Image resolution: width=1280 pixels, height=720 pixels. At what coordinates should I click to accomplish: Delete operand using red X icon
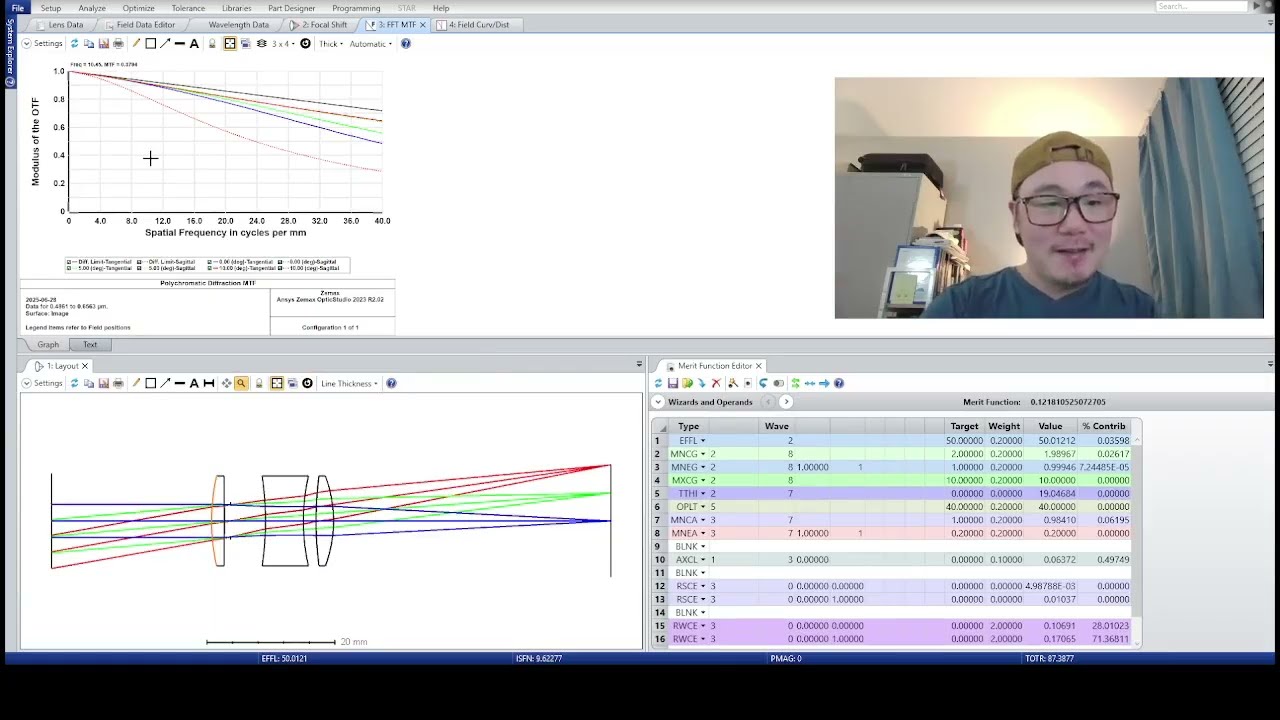click(716, 383)
